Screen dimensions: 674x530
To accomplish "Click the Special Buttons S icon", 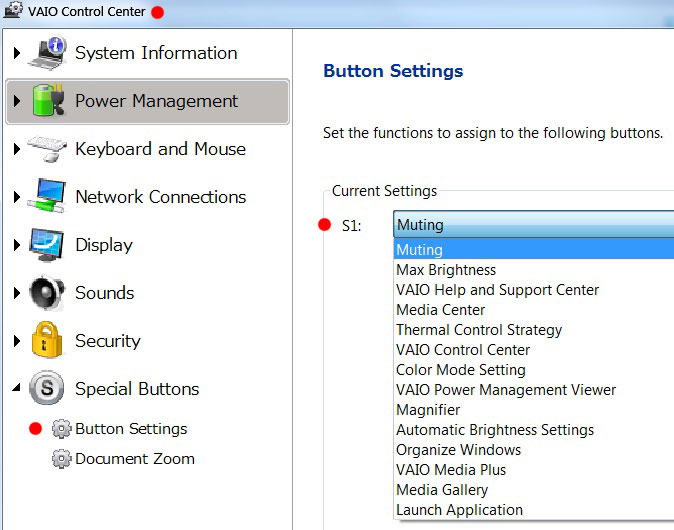I will (47, 389).
